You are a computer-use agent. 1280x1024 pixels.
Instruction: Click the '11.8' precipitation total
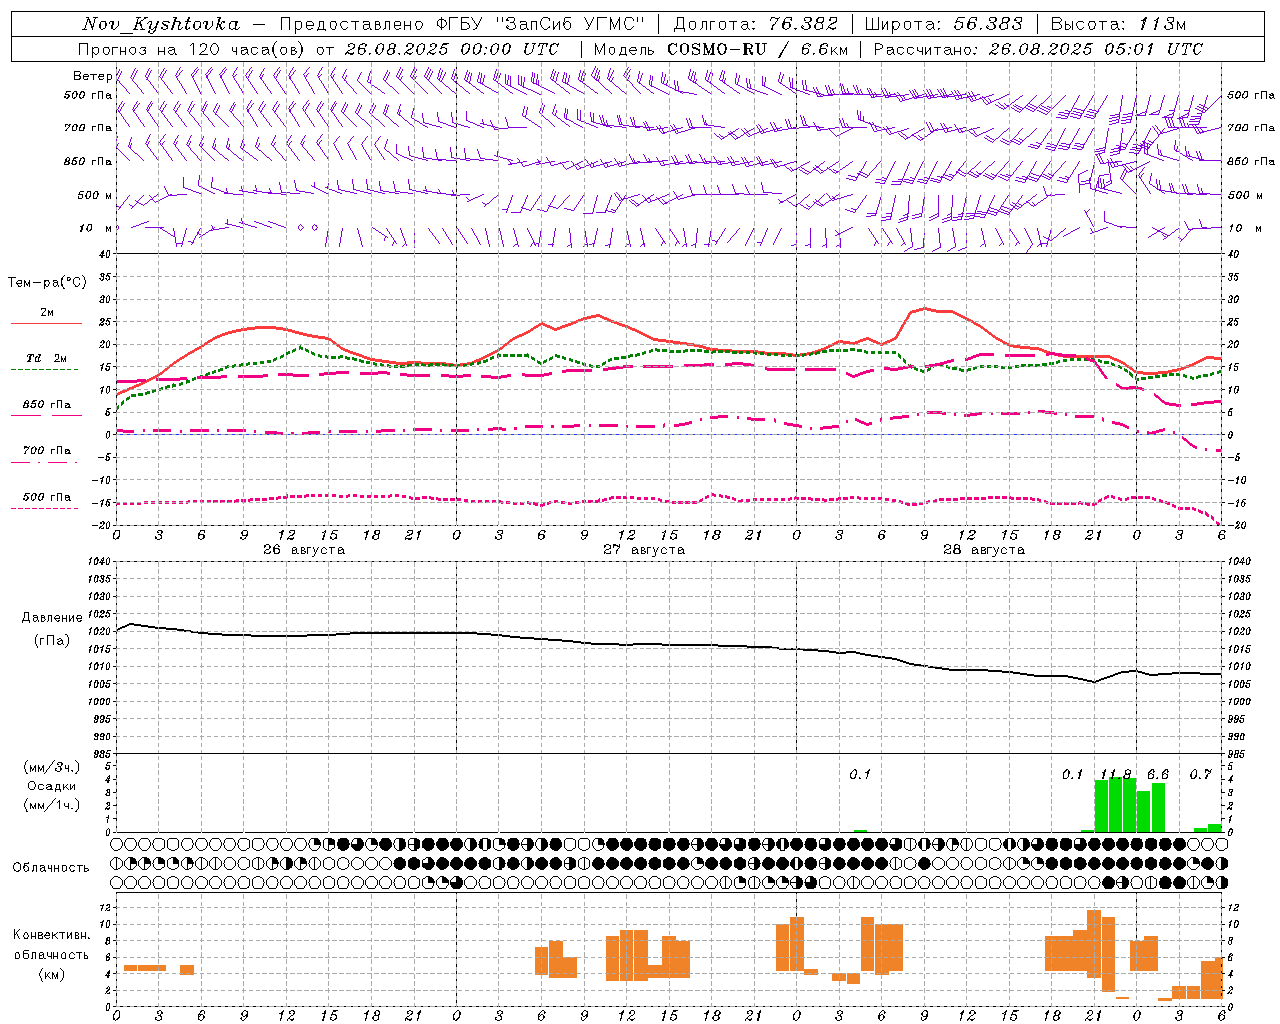[x=1115, y=775]
